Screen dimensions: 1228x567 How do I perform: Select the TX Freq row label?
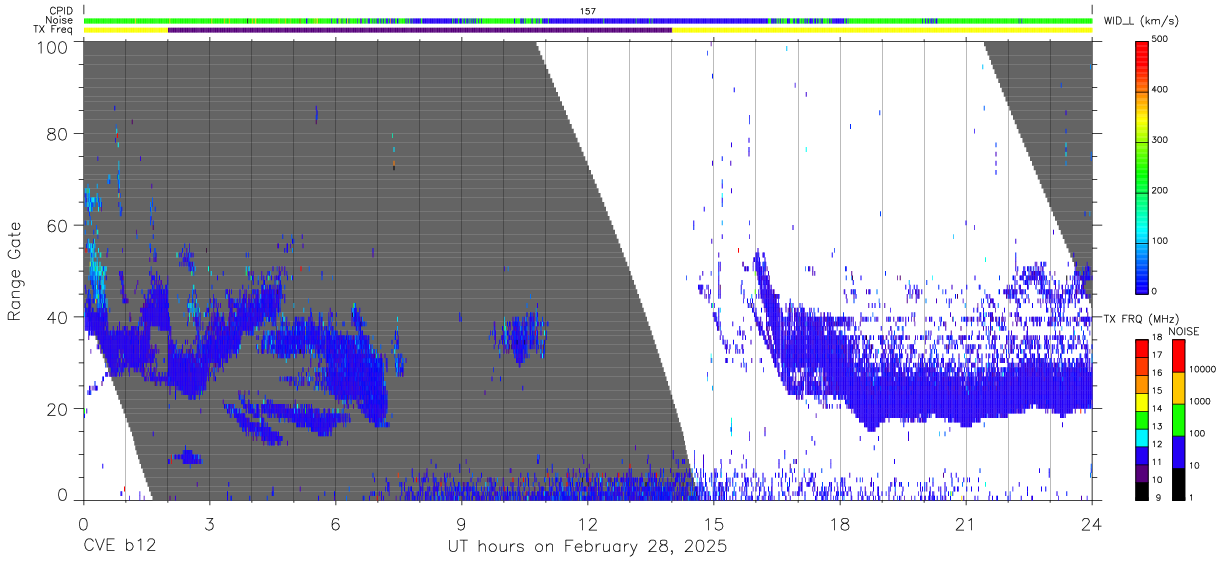(55, 30)
